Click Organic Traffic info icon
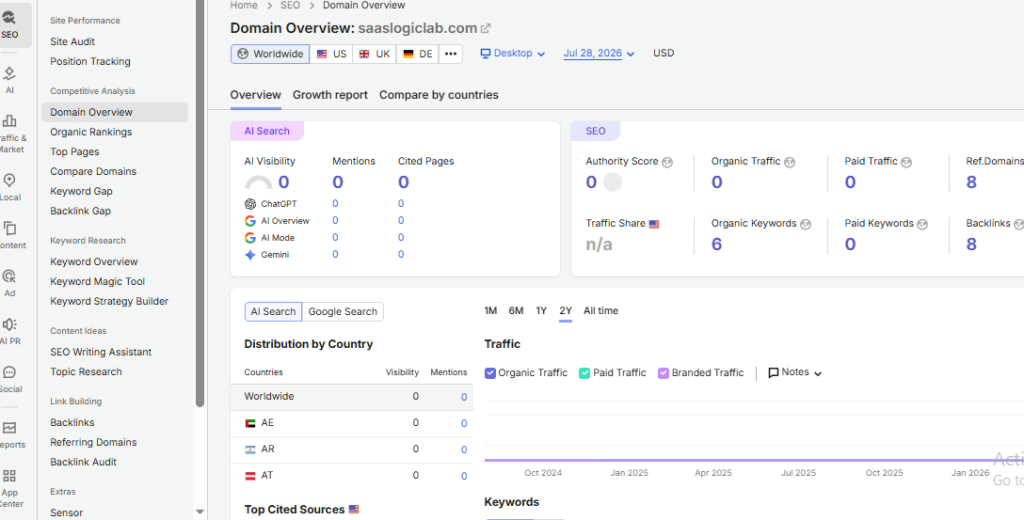Image resolution: width=1024 pixels, height=520 pixels. click(x=789, y=162)
